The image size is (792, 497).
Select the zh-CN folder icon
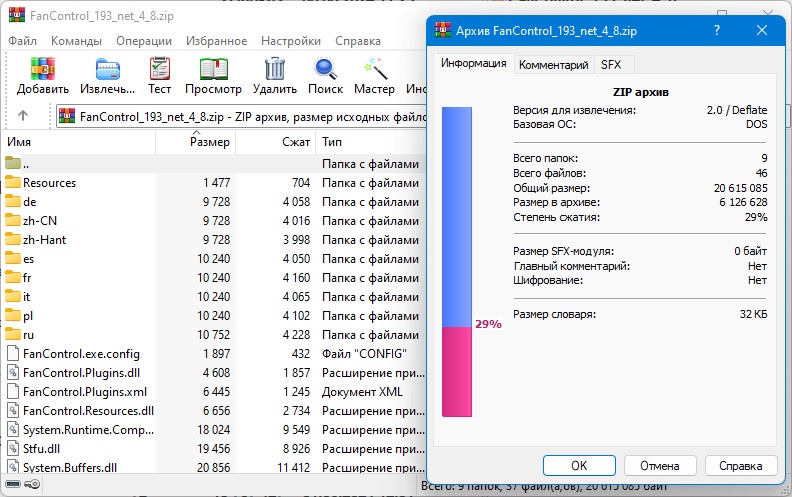[13, 220]
